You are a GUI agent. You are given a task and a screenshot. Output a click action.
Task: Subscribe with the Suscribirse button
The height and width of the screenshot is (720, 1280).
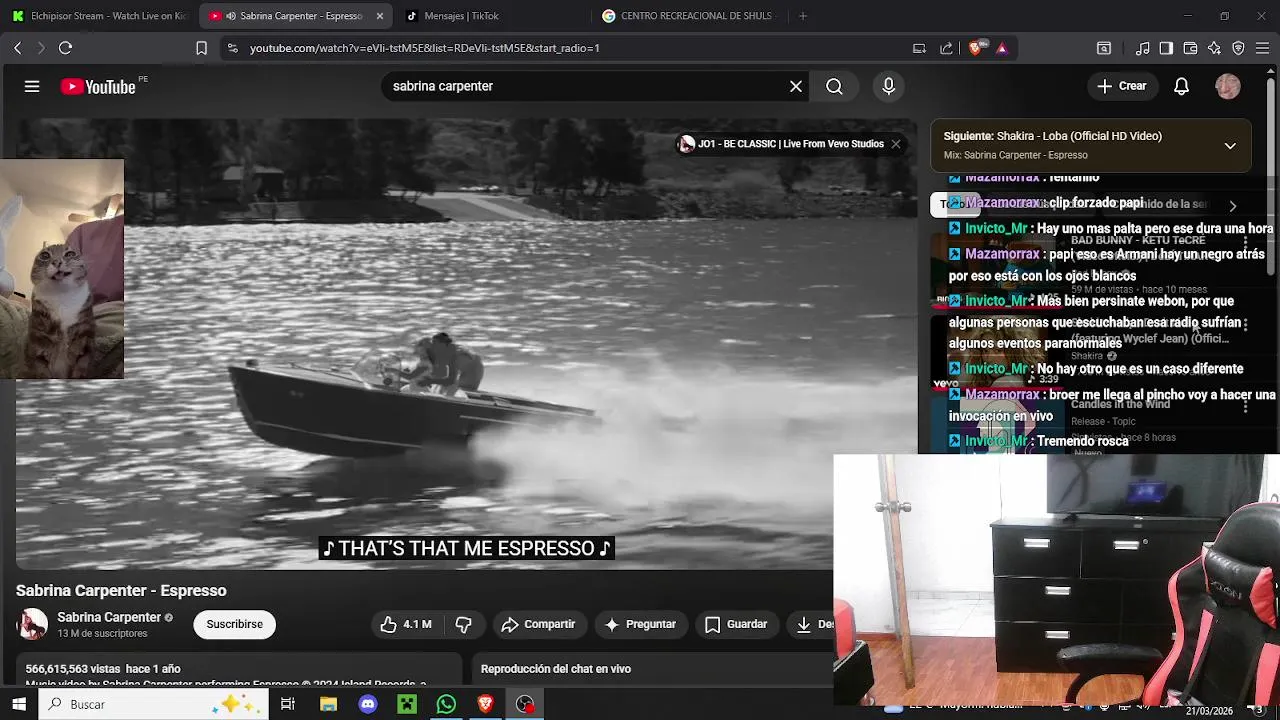click(235, 624)
